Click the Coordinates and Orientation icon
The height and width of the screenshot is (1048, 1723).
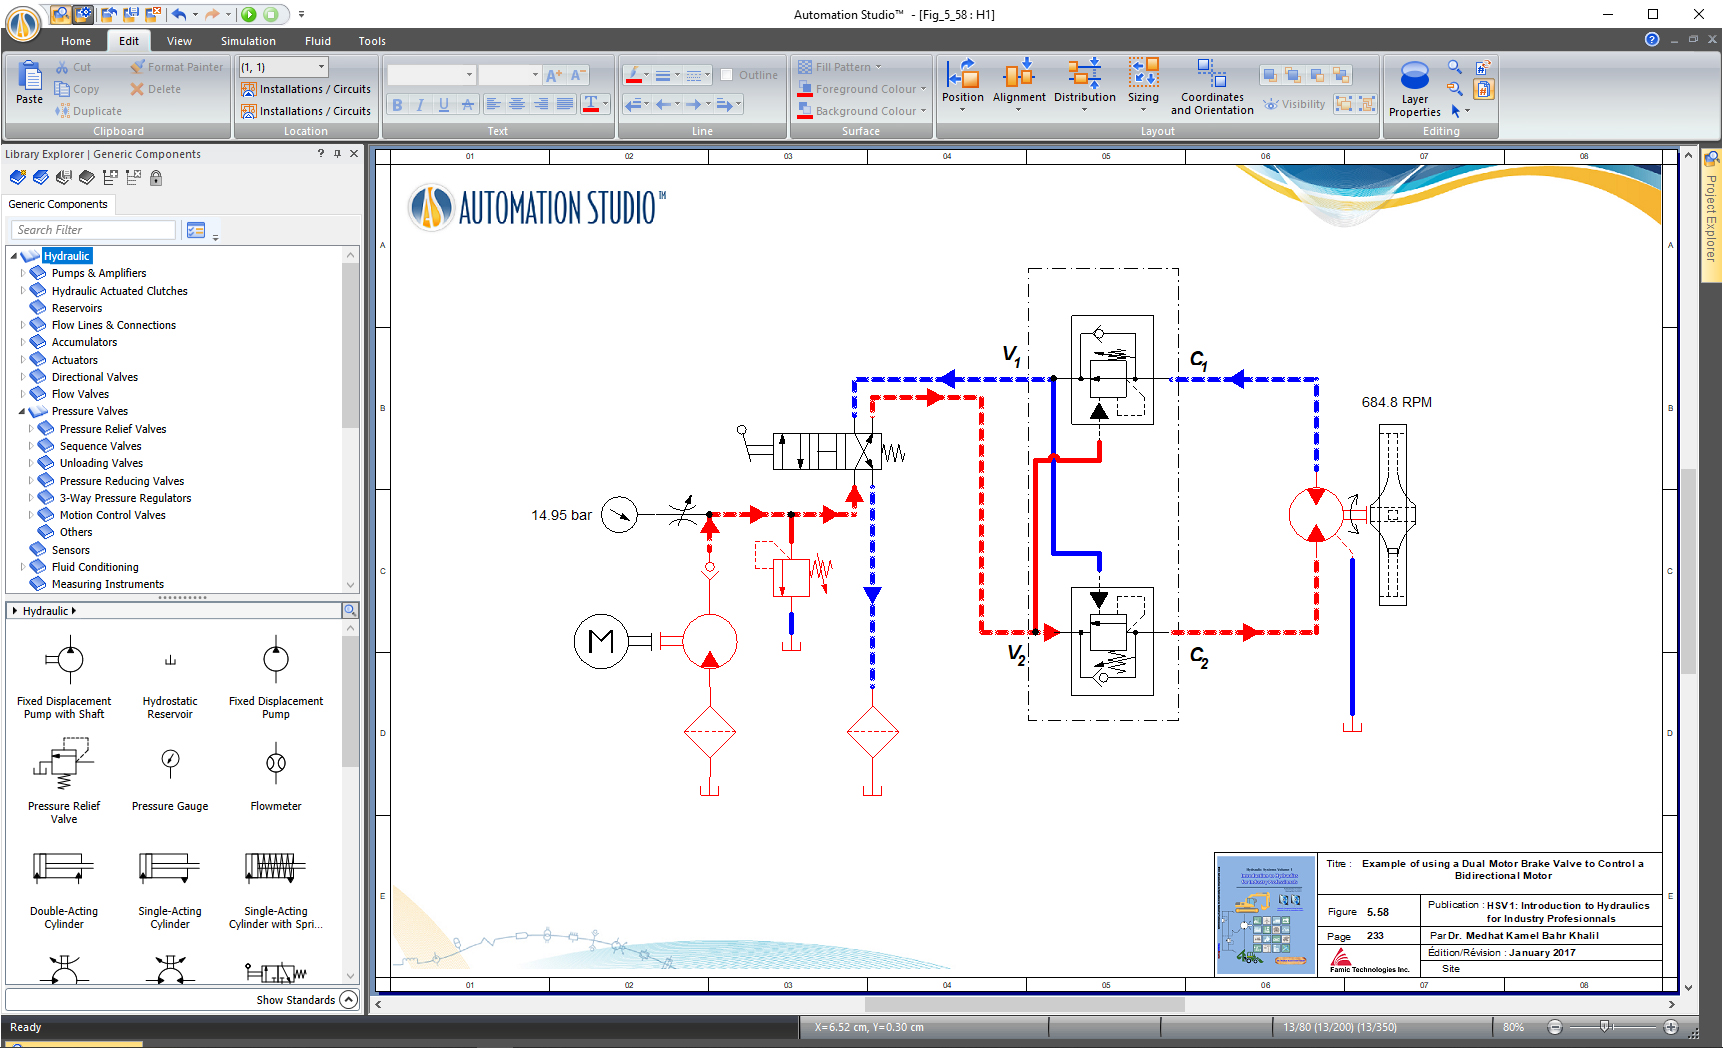(1211, 87)
